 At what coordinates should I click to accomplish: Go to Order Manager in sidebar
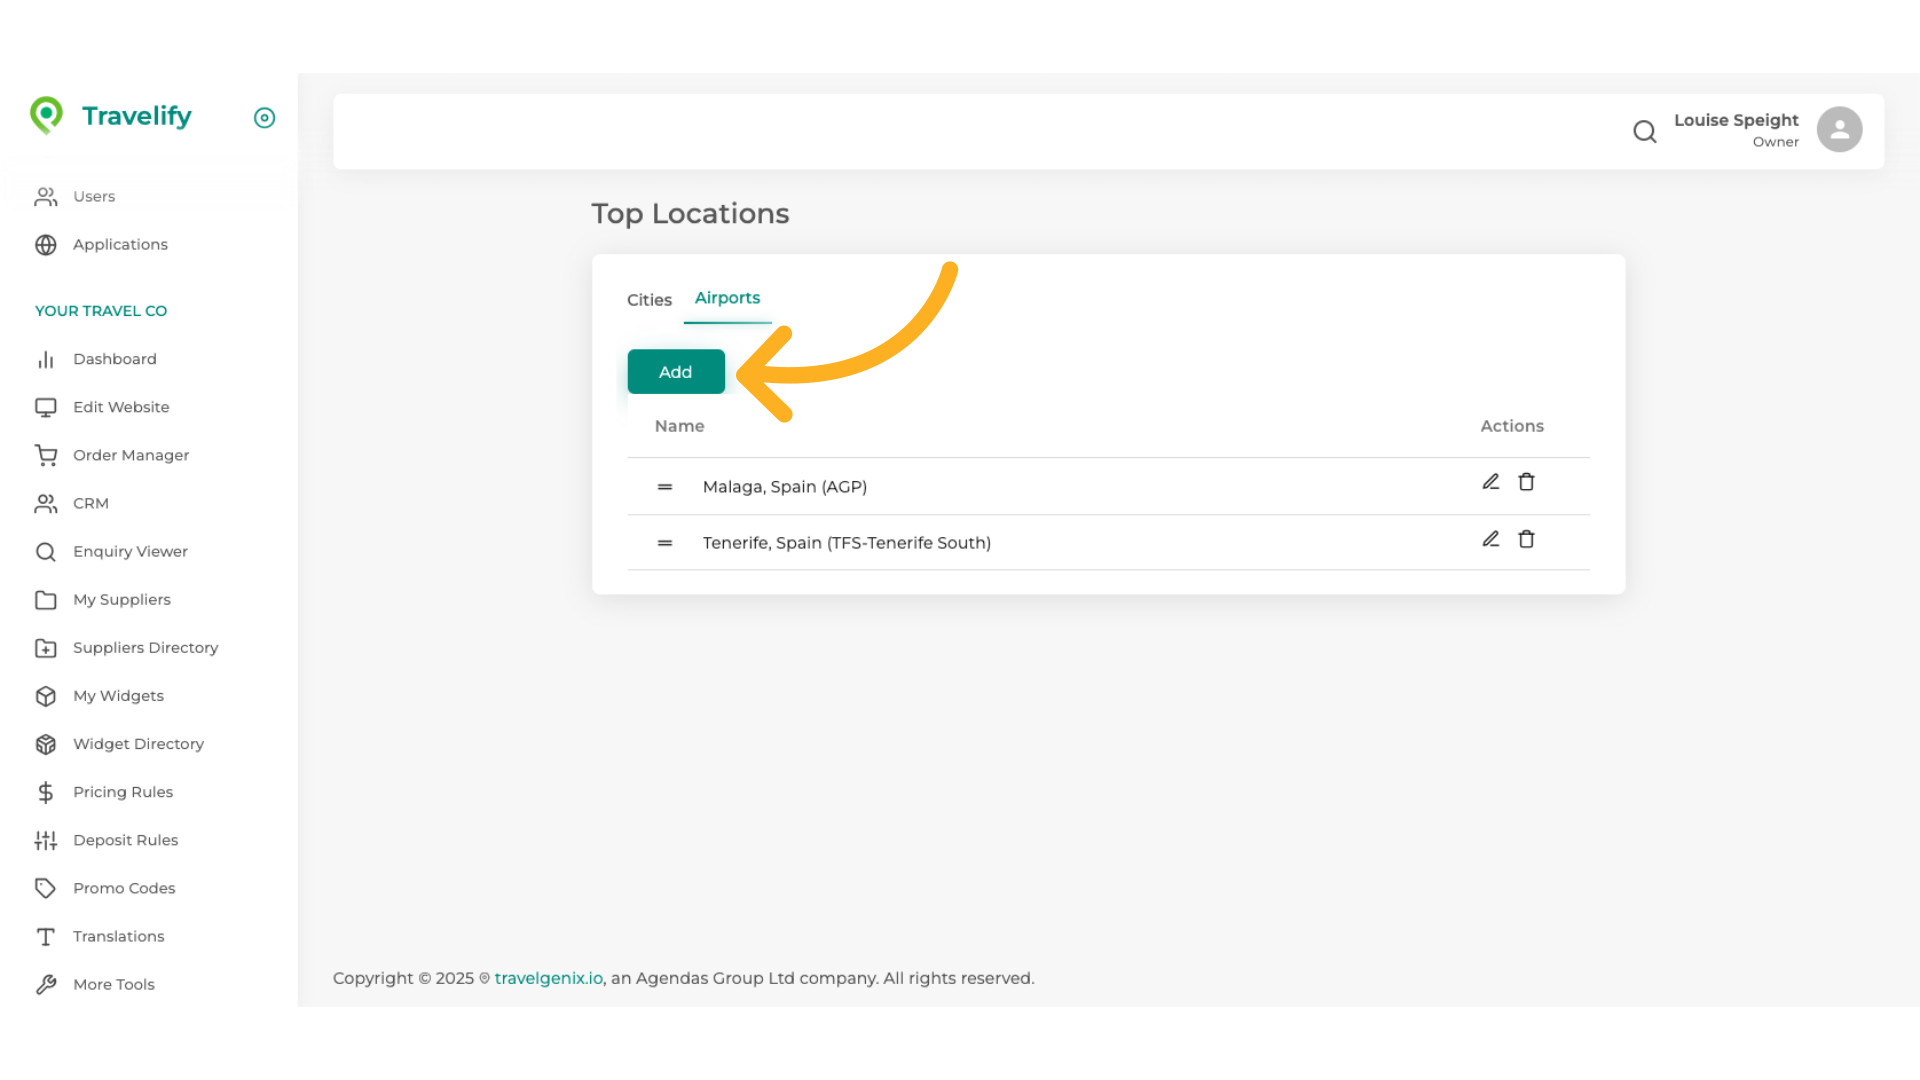[x=130, y=455]
